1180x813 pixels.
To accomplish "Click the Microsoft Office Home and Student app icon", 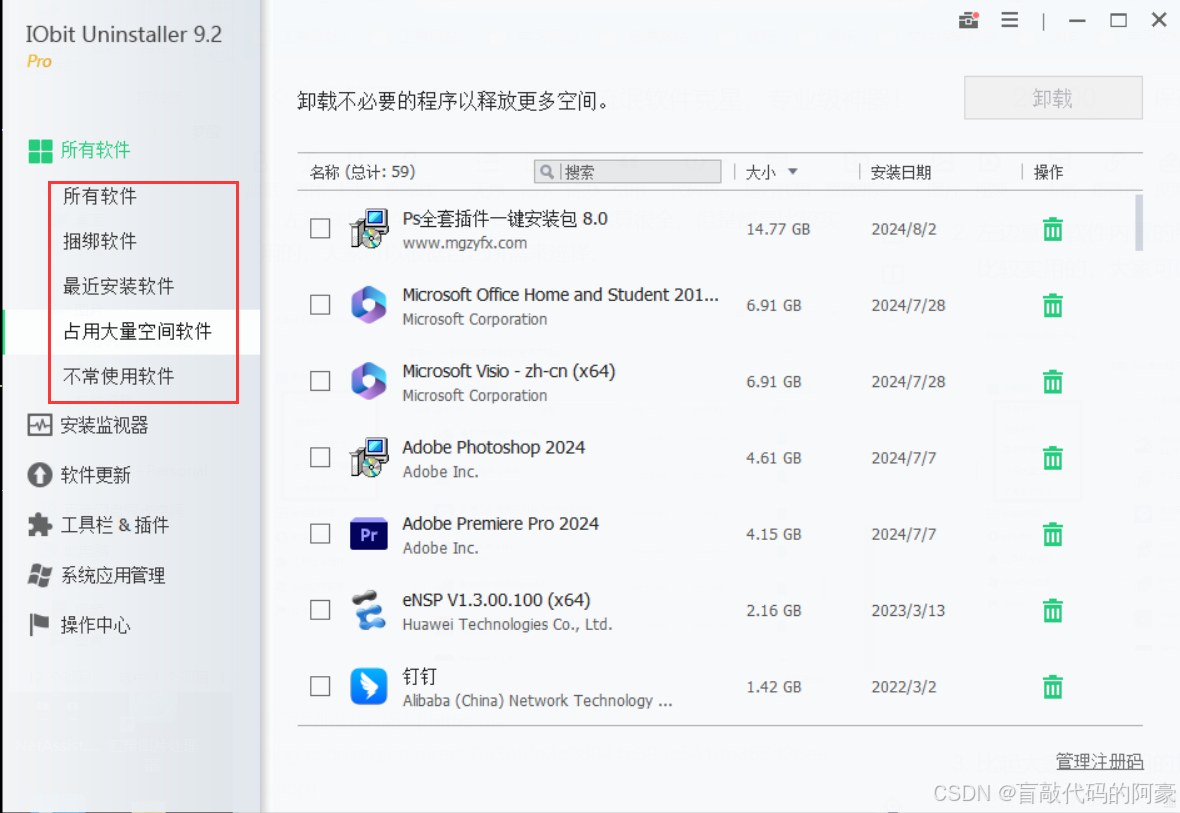I will 369,305.
